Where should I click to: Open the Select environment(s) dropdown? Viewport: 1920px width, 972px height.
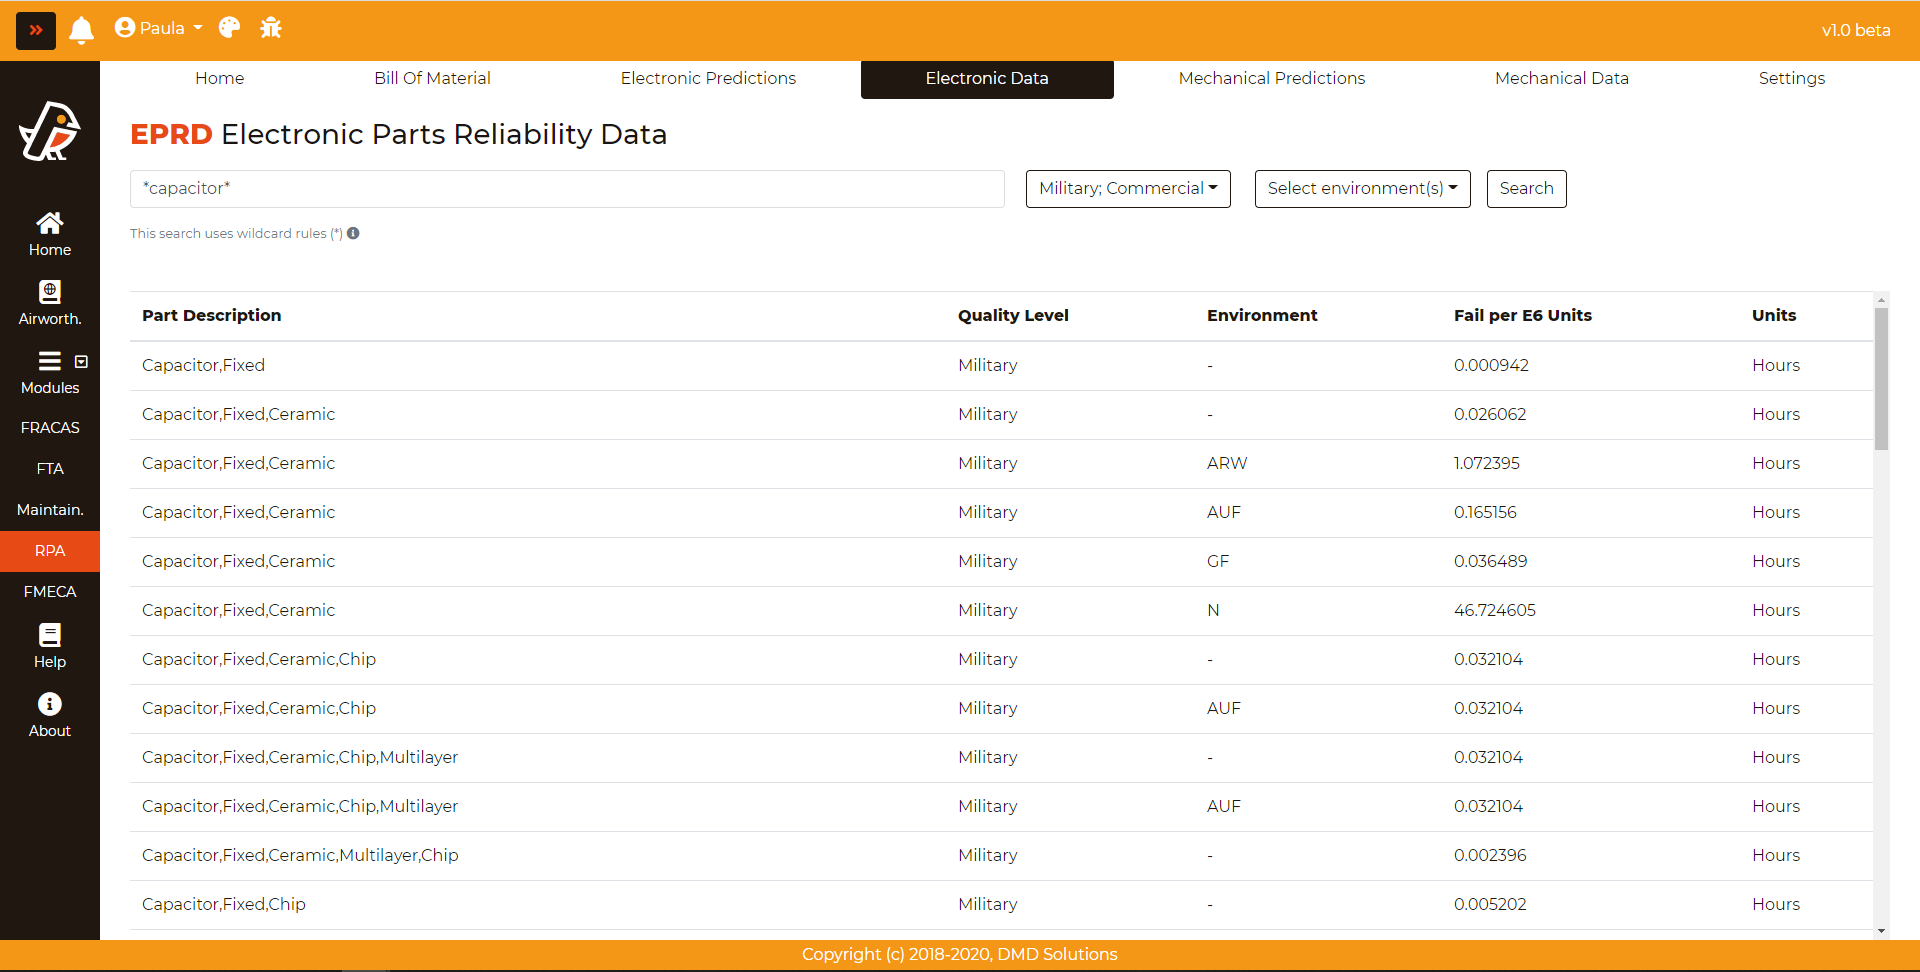coord(1363,189)
